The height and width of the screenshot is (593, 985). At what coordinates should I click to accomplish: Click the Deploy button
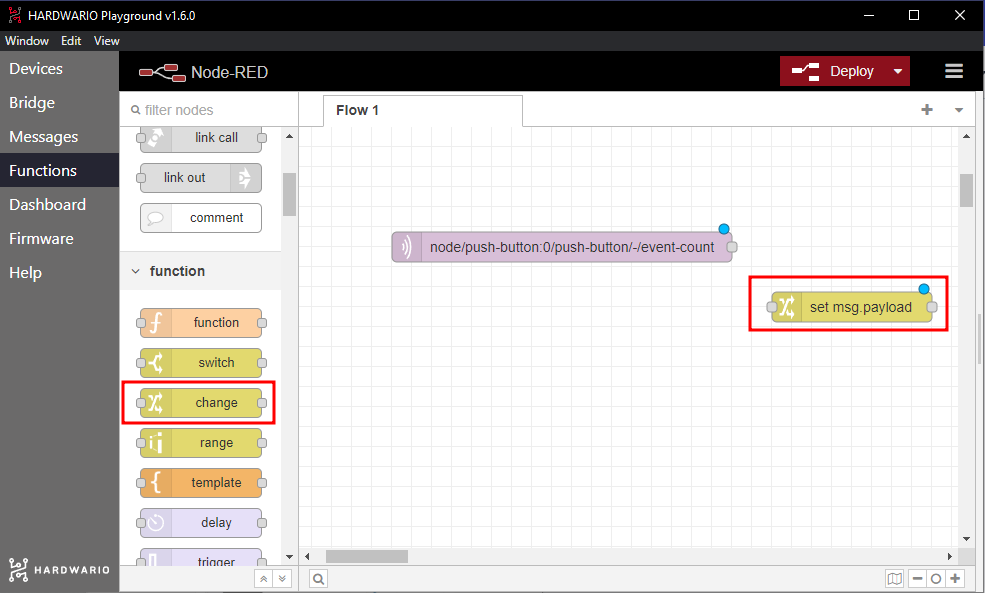[x=834, y=71]
